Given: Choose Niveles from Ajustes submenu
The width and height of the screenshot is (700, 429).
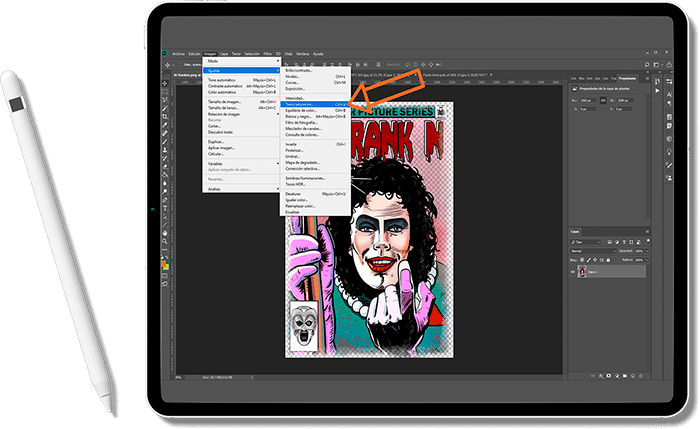Looking at the screenshot, I should [315, 76].
